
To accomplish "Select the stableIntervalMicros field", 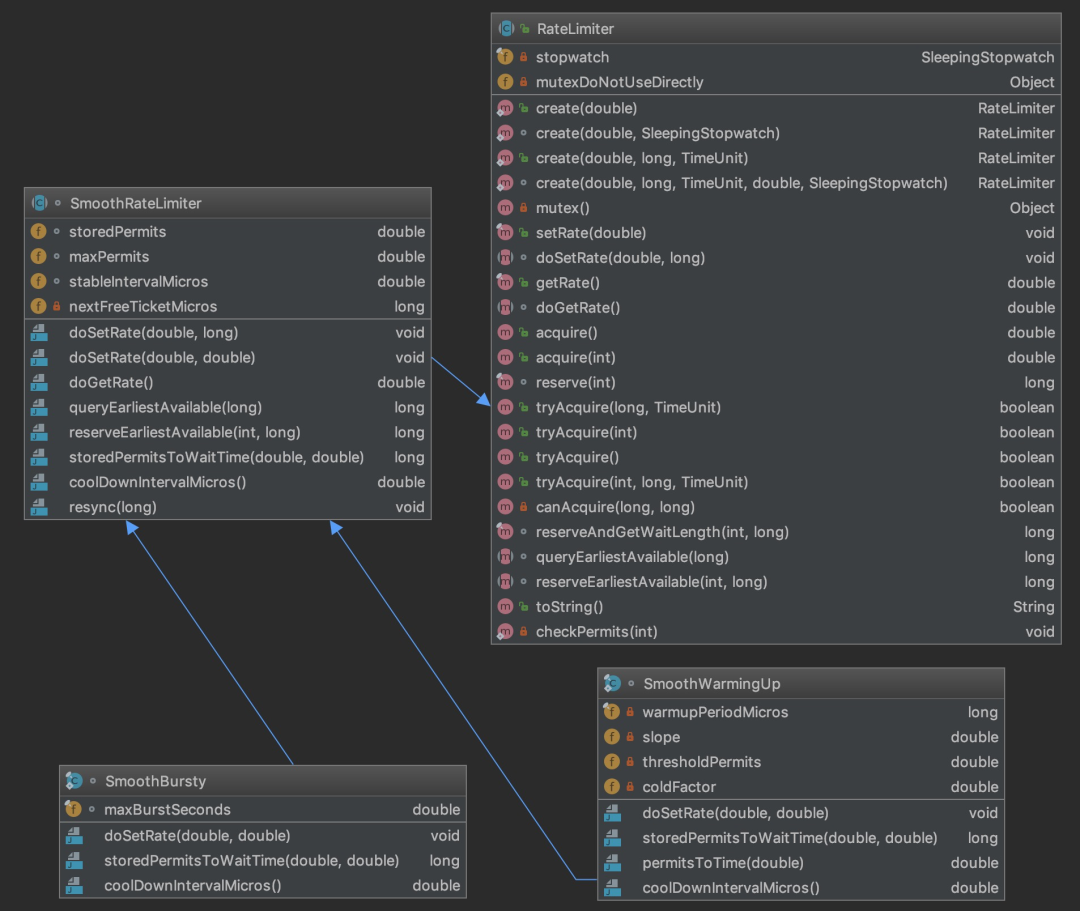I will (138, 282).
